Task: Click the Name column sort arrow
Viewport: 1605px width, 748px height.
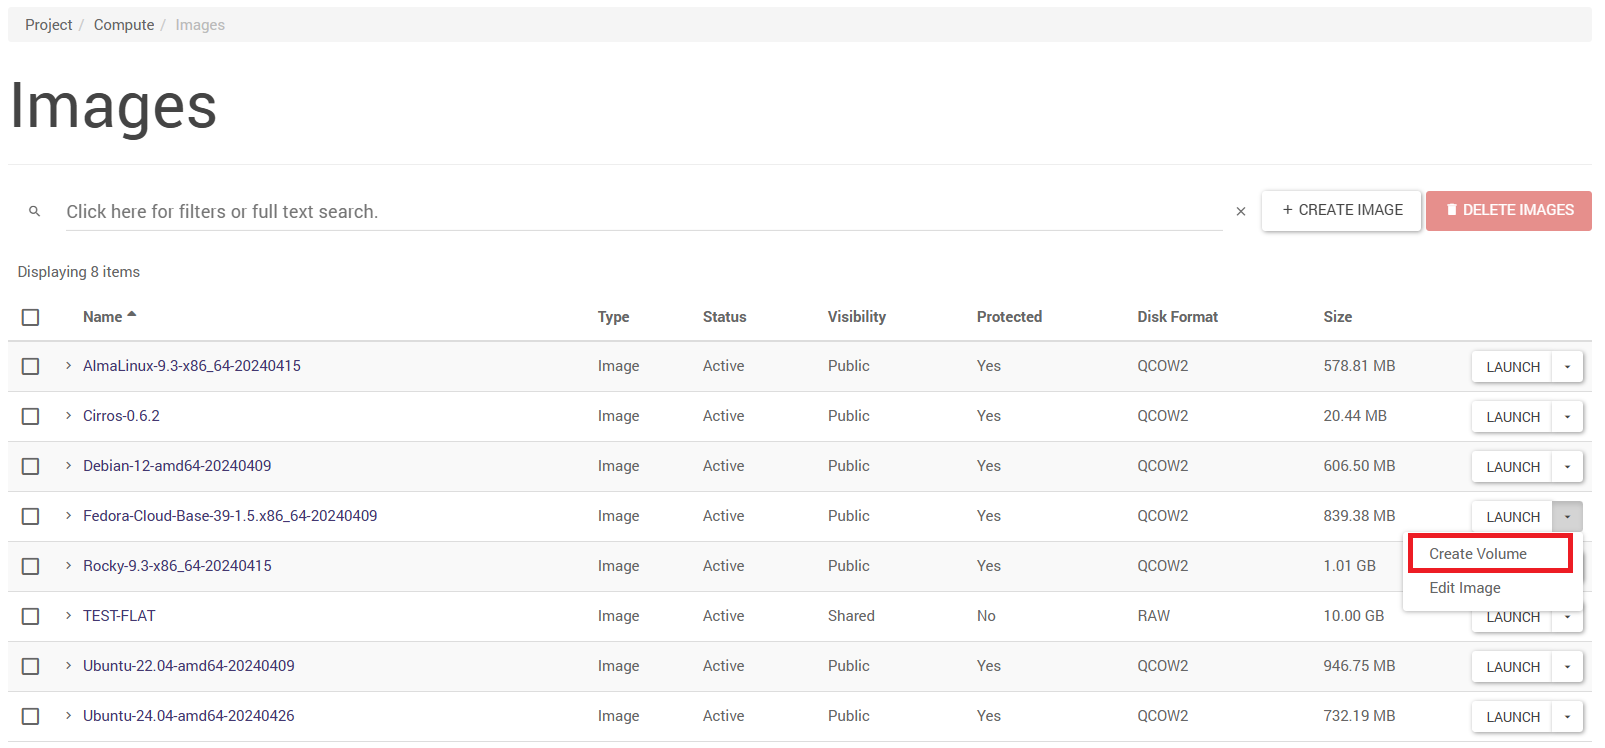Action: click(132, 315)
